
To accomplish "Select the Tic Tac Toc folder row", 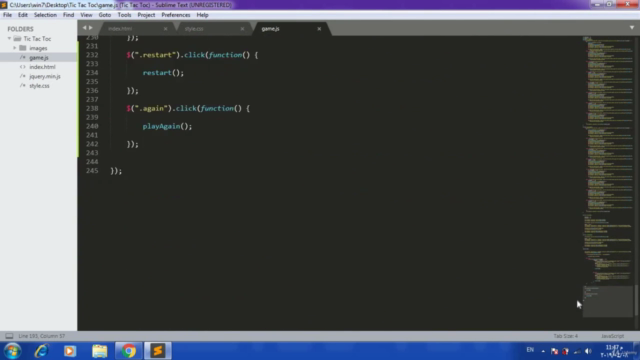I will click(38, 39).
